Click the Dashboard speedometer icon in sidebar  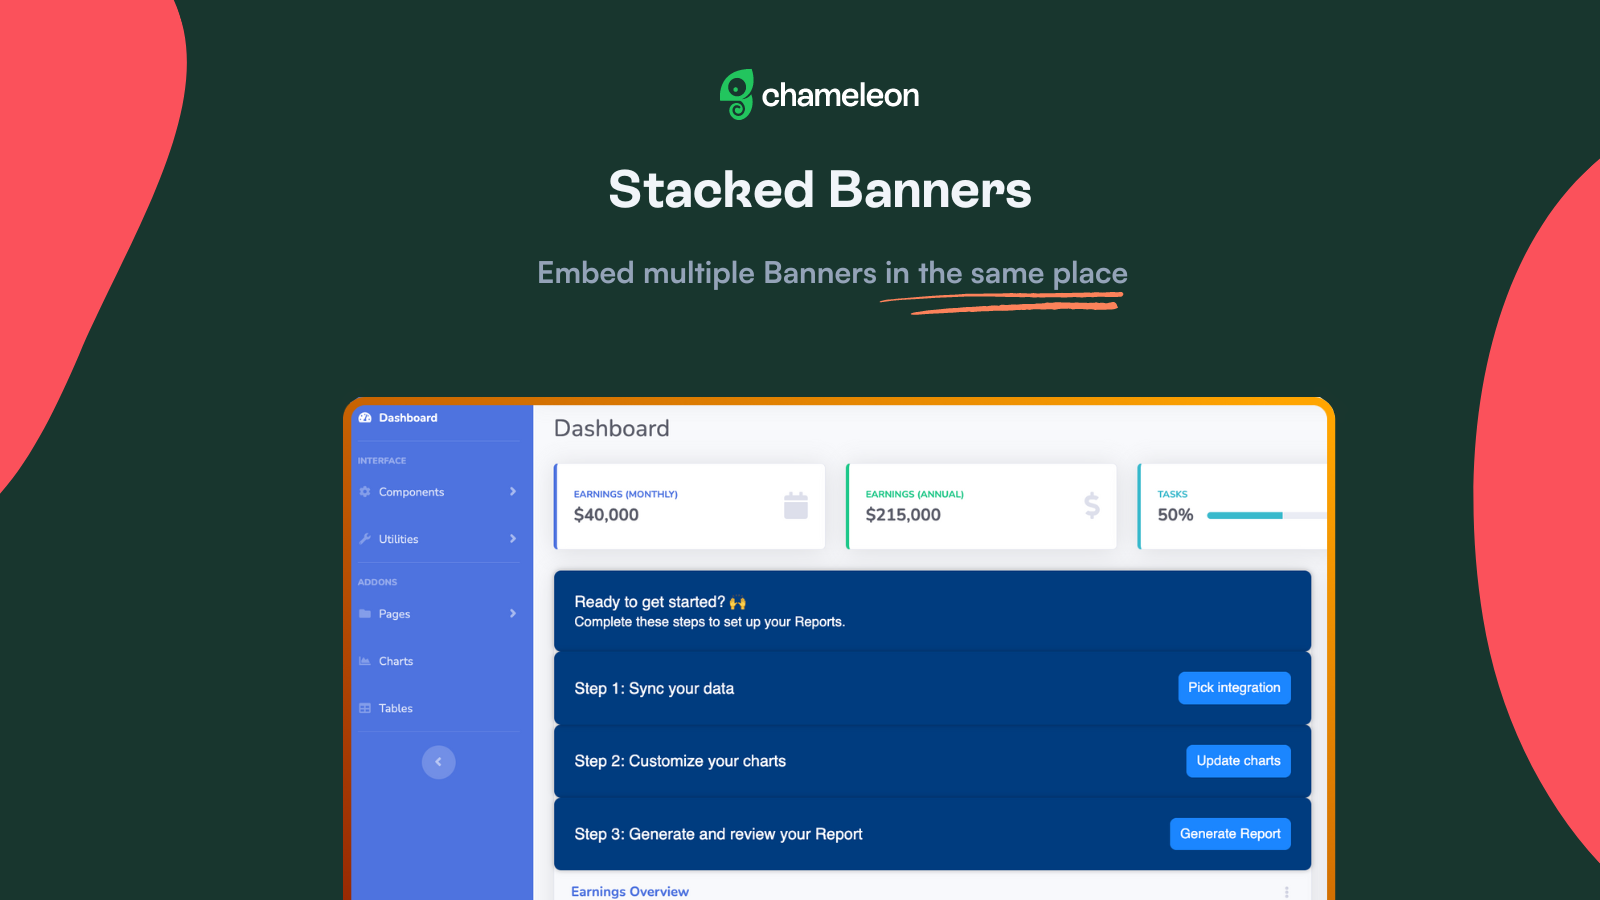(365, 418)
